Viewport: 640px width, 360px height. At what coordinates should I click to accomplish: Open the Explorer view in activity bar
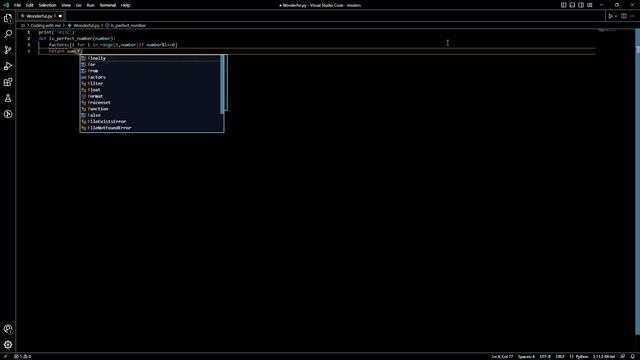pos(8,18)
